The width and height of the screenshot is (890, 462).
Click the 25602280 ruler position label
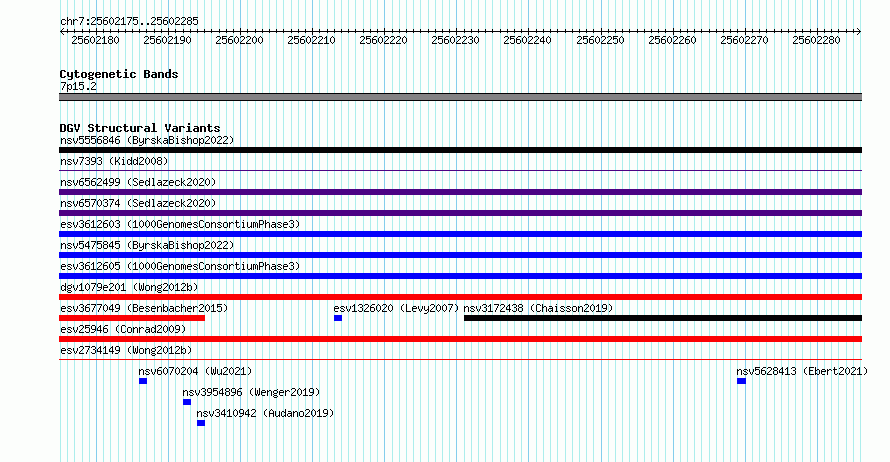pyautogui.click(x=816, y=40)
